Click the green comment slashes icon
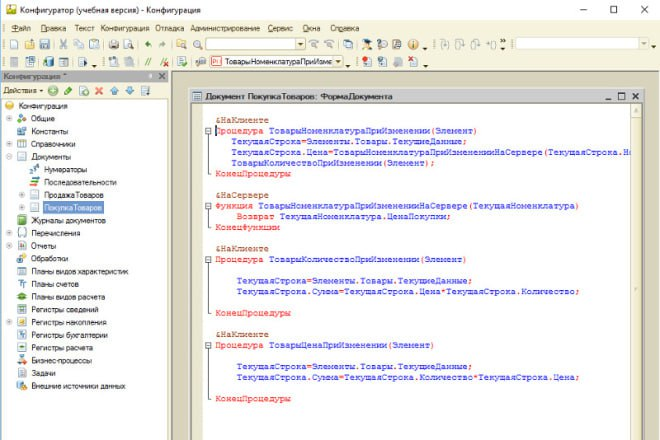The image size is (660, 440). pyautogui.click(x=148, y=62)
